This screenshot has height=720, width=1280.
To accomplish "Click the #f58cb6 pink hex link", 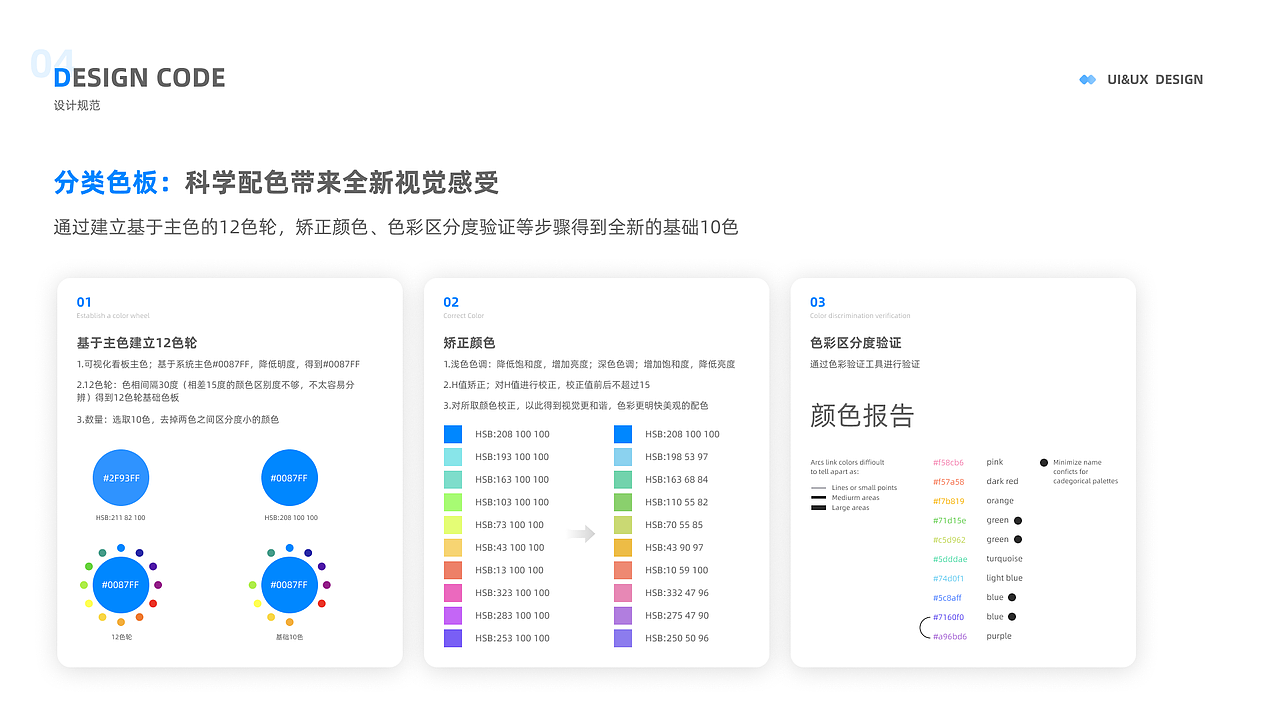I will 948,462.
